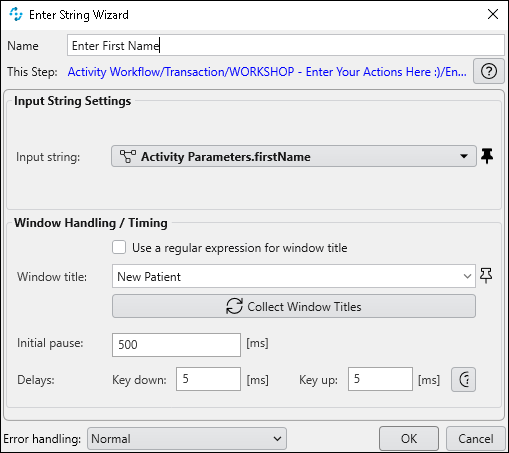This screenshot has width=509, height=453.
Task: Unpin the Input string parameter pin
Action: tap(487, 156)
